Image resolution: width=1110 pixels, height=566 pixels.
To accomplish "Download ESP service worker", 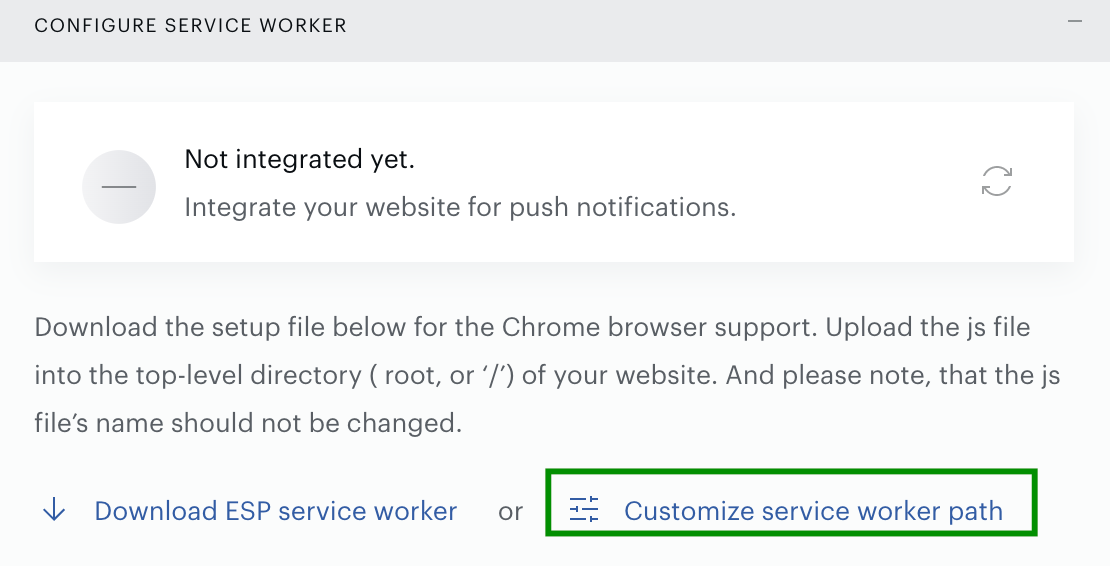I will click(275, 511).
